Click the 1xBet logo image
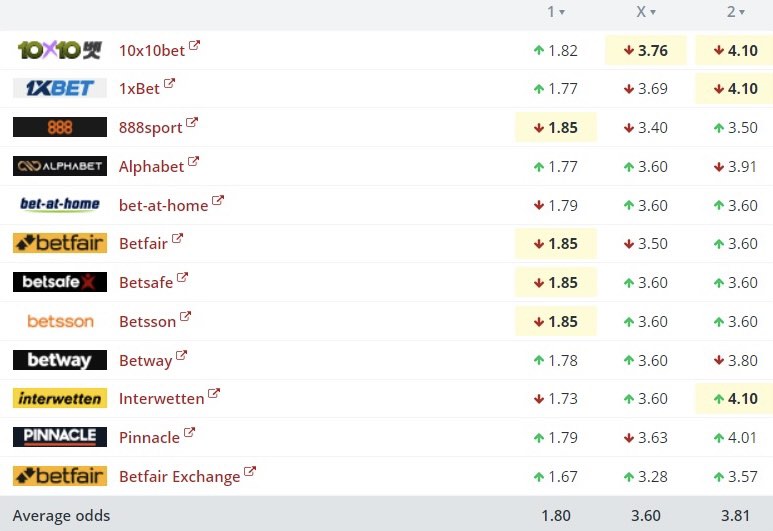The height and width of the screenshot is (531, 773). point(60,88)
